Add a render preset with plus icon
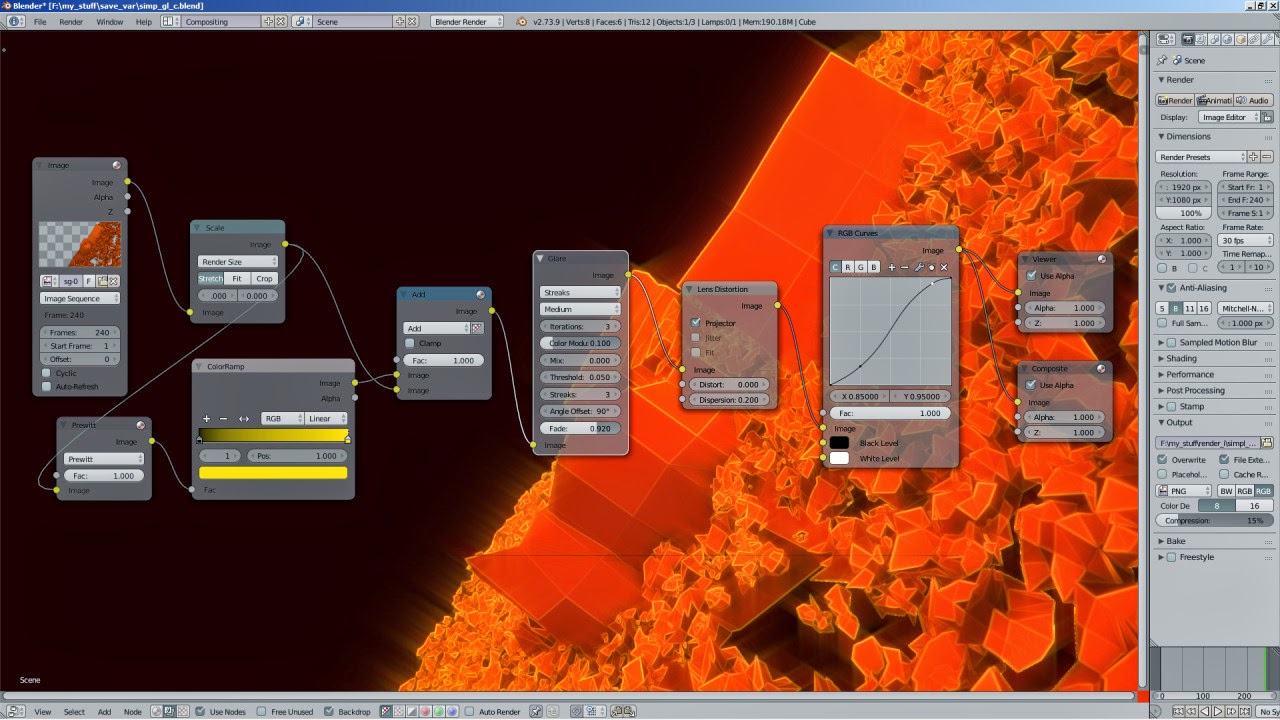 point(1253,157)
